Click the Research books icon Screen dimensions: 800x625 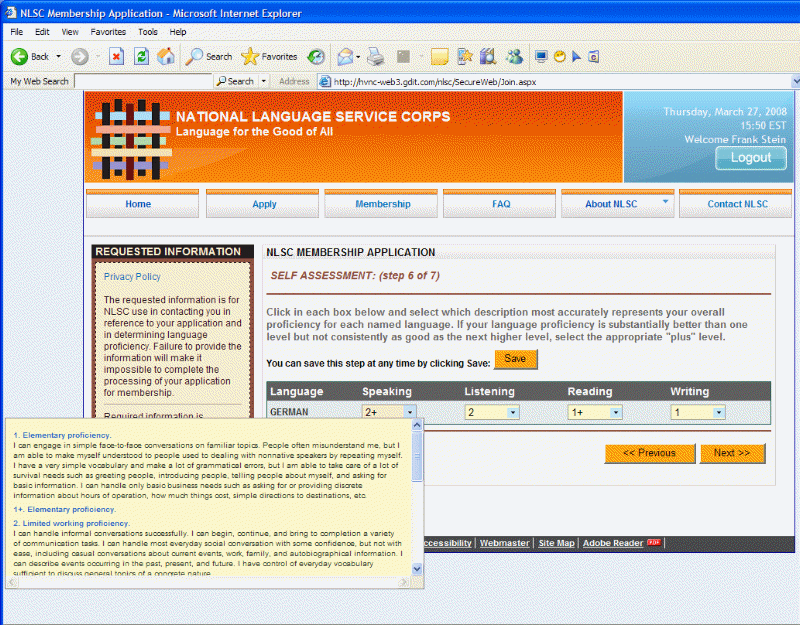488,57
